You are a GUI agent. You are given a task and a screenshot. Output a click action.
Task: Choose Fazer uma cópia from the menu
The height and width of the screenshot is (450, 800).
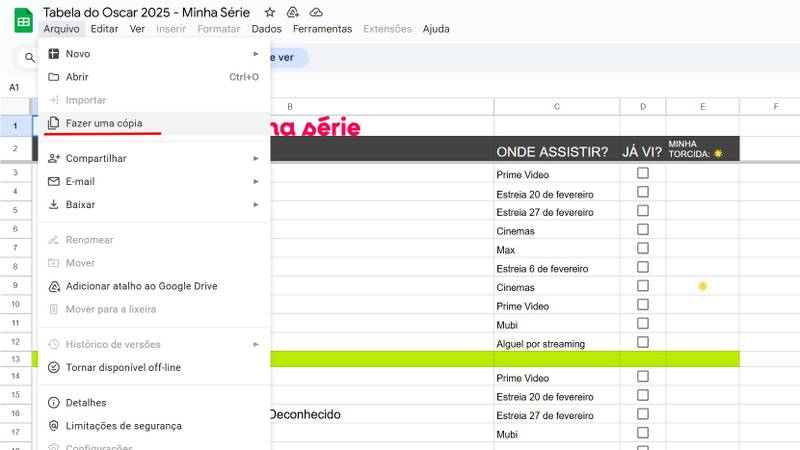[154, 123]
